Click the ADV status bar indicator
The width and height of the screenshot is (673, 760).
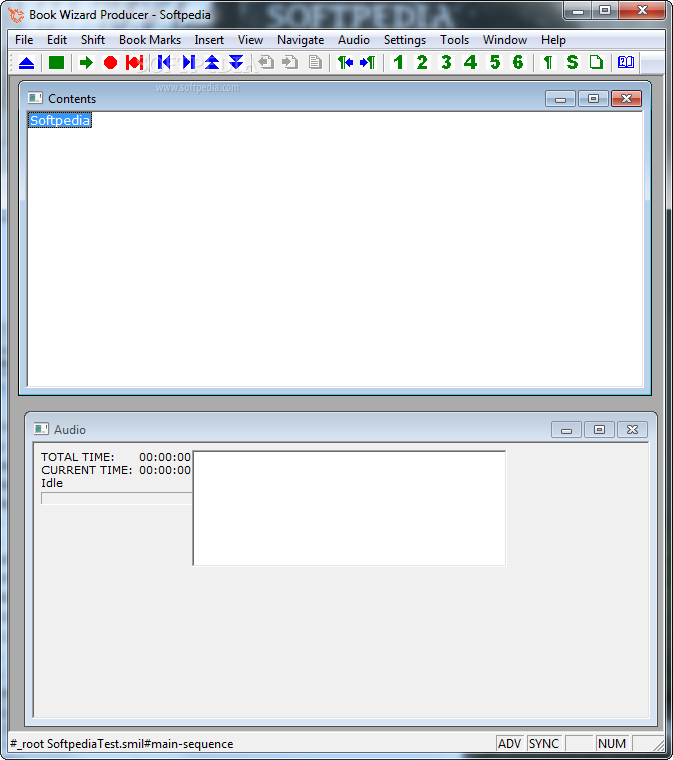click(x=510, y=744)
